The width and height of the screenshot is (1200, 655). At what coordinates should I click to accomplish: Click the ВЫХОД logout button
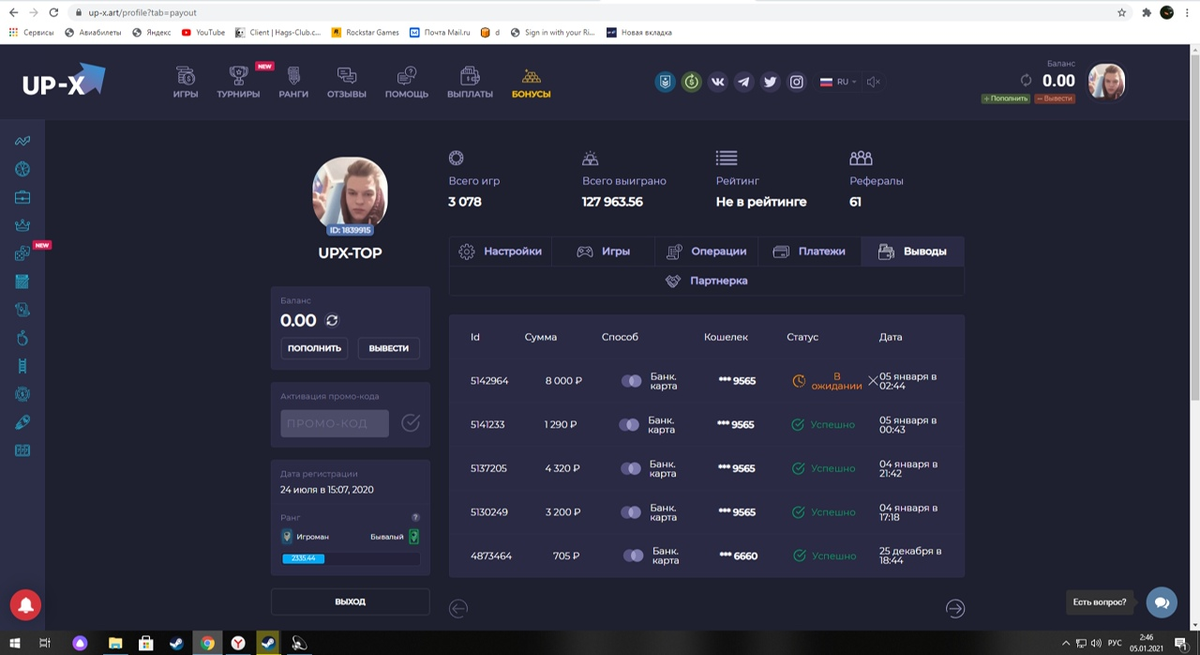(350, 602)
